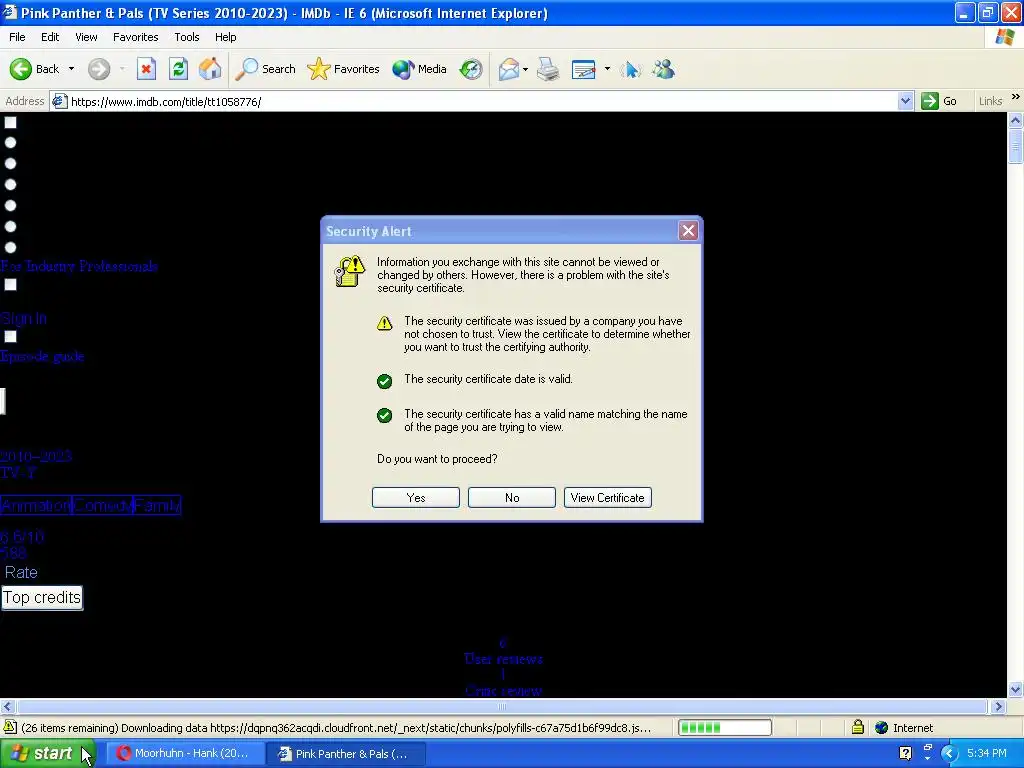Switch to Moorhuhn - Hank taskbar window

pyautogui.click(x=185, y=753)
